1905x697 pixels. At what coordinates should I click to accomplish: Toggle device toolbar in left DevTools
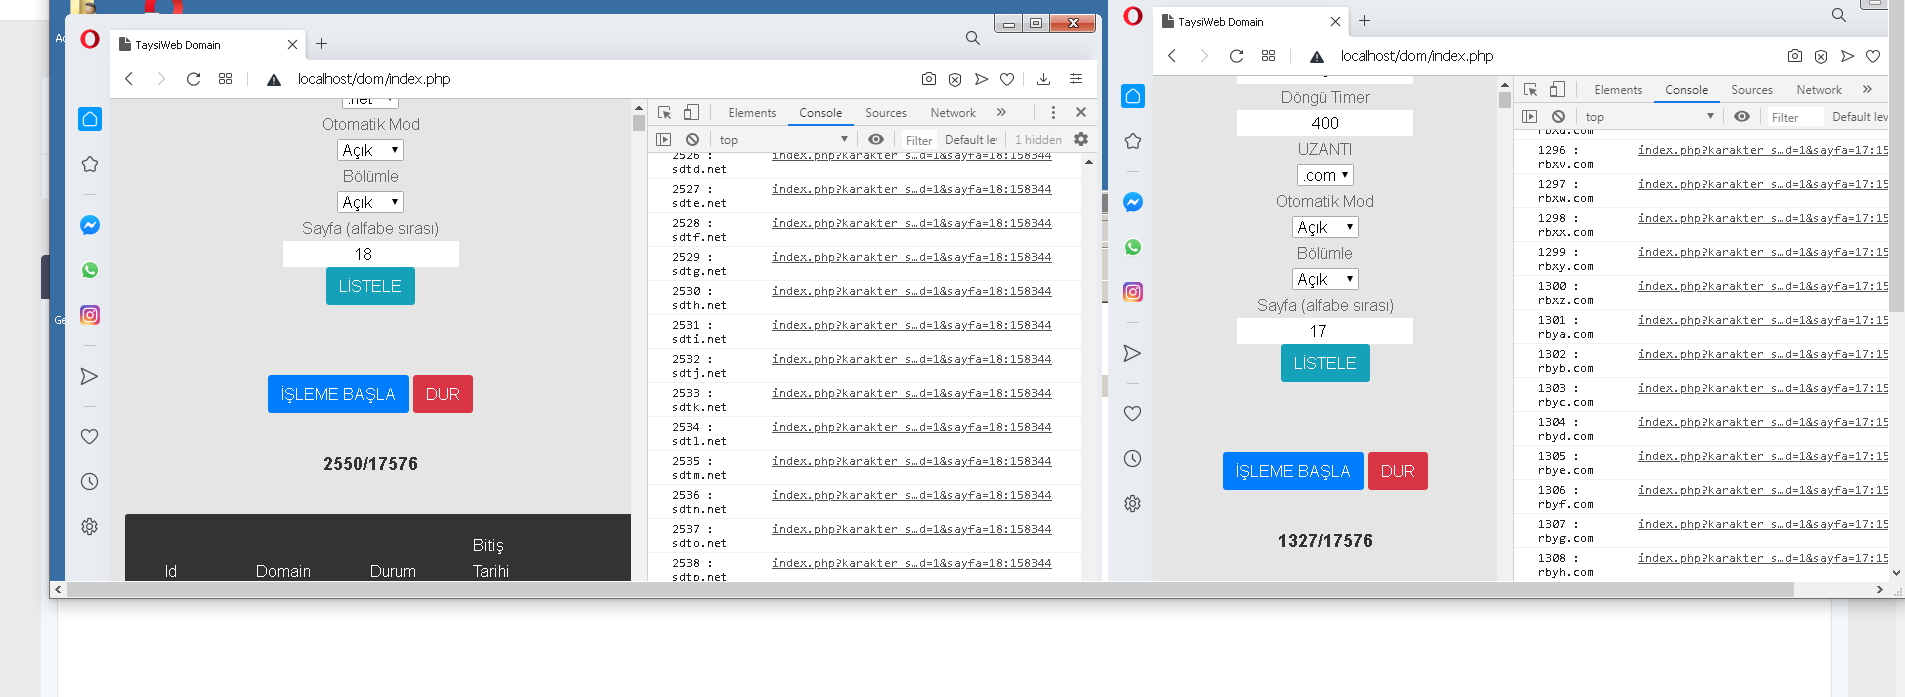pos(691,113)
